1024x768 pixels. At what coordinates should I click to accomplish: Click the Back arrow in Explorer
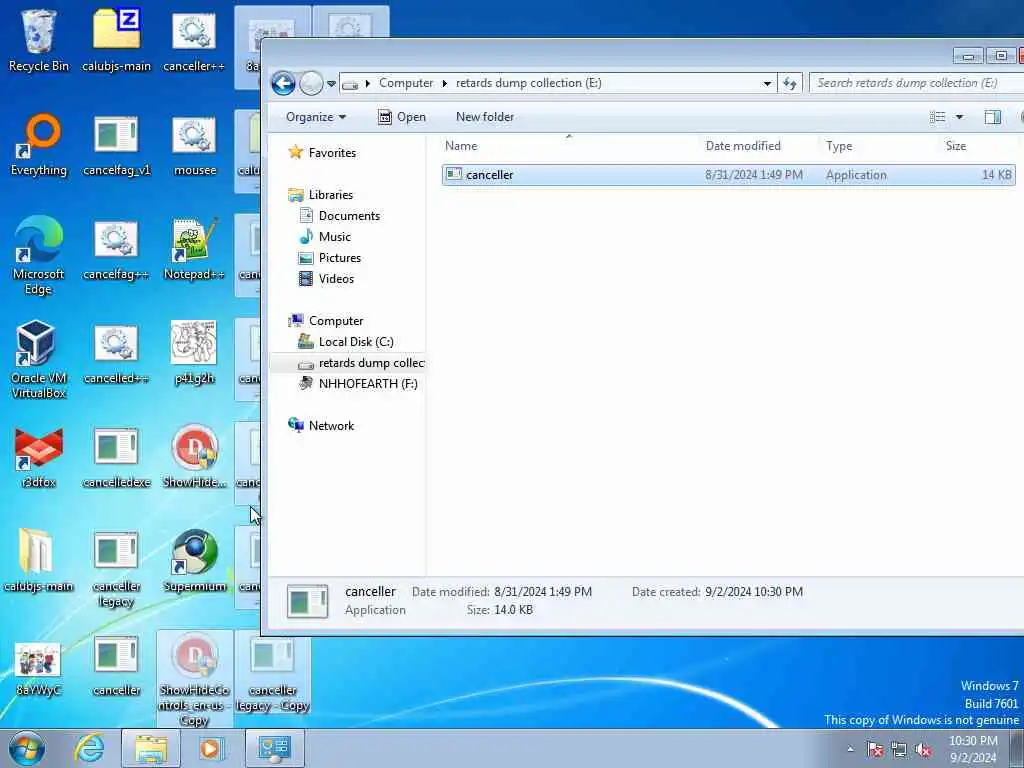(x=283, y=83)
